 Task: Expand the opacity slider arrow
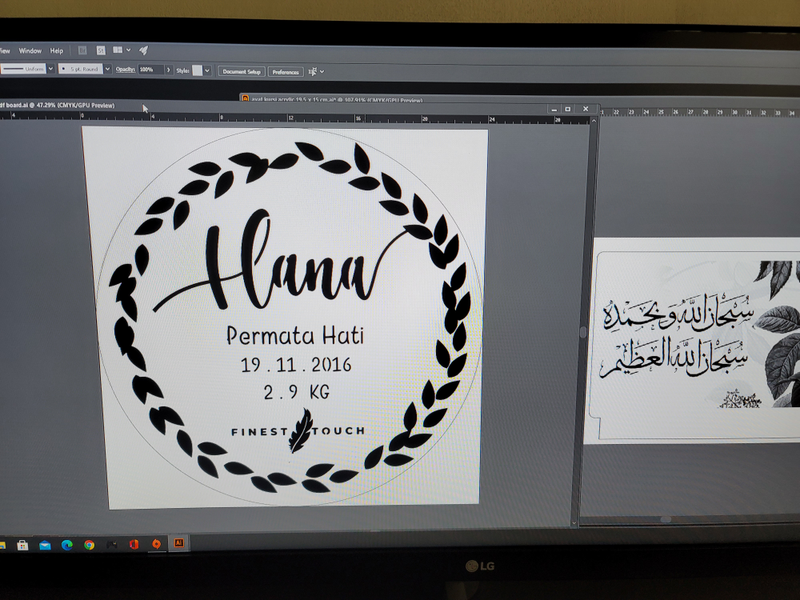point(168,70)
